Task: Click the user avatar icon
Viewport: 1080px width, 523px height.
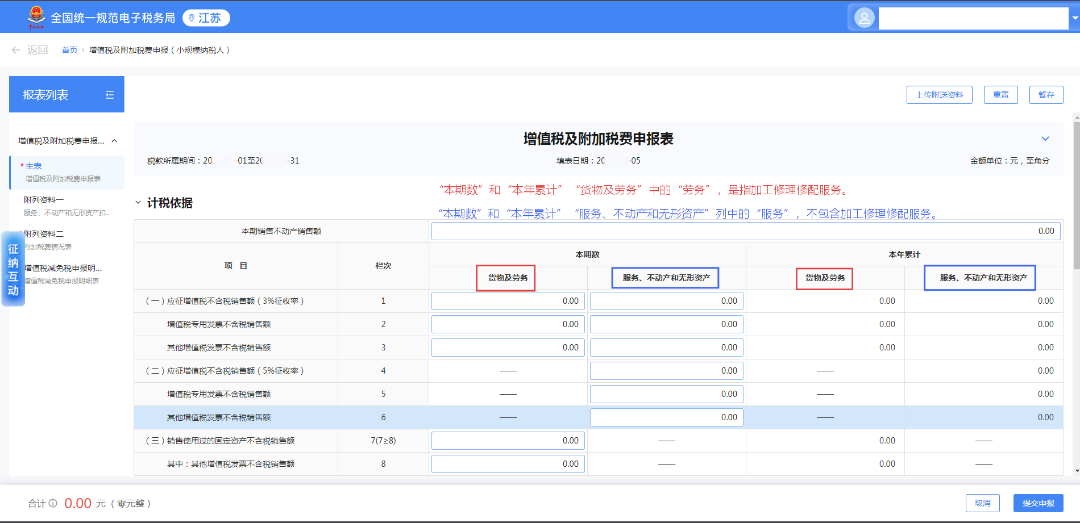Action: pos(864,18)
